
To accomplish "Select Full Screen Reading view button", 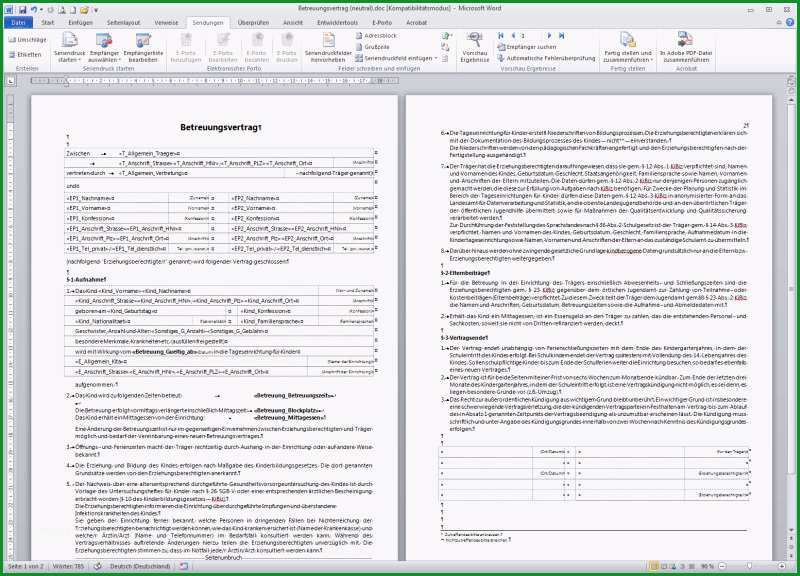I will click(x=664, y=566).
